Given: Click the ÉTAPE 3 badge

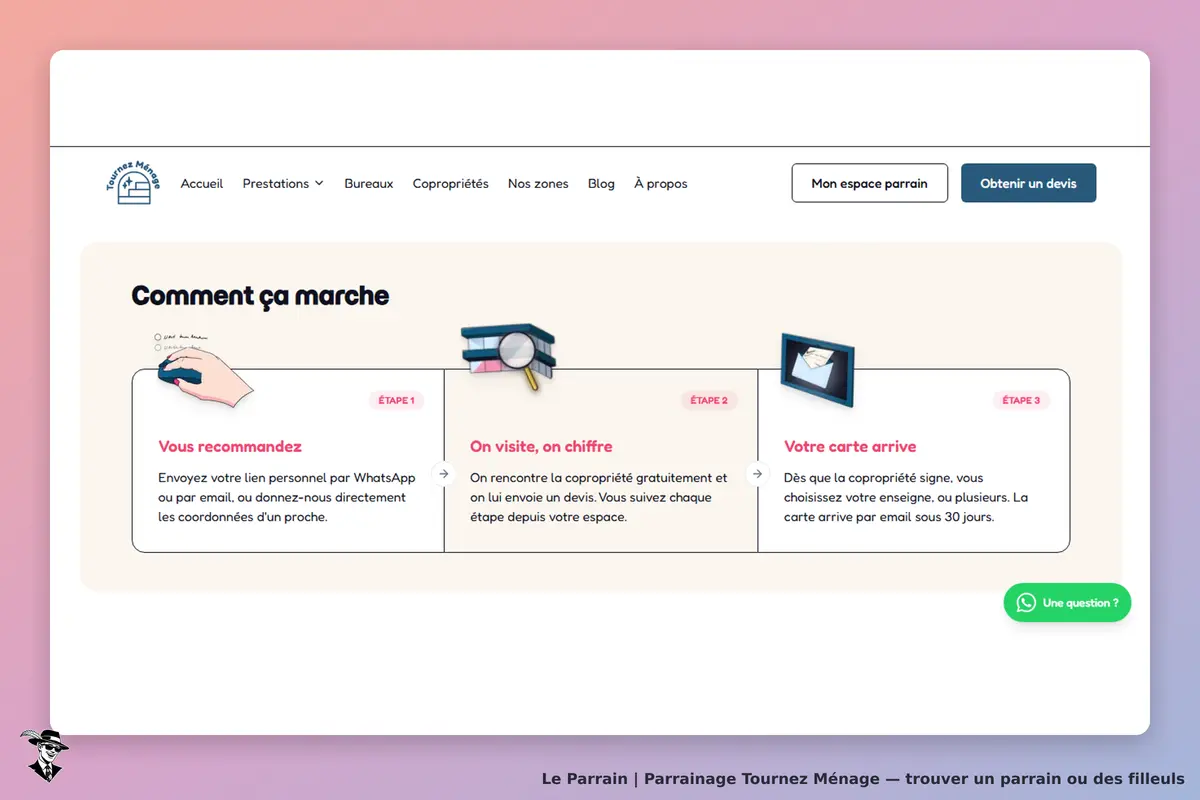Looking at the screenshot, I should (1021, 400).
